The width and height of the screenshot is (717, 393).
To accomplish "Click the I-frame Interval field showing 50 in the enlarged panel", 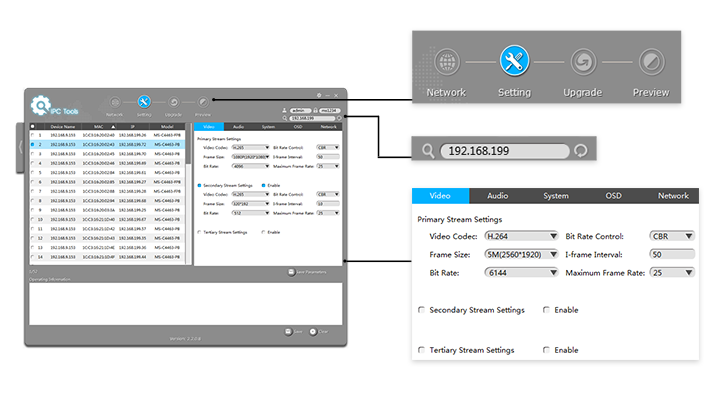I will click(672, 254).
